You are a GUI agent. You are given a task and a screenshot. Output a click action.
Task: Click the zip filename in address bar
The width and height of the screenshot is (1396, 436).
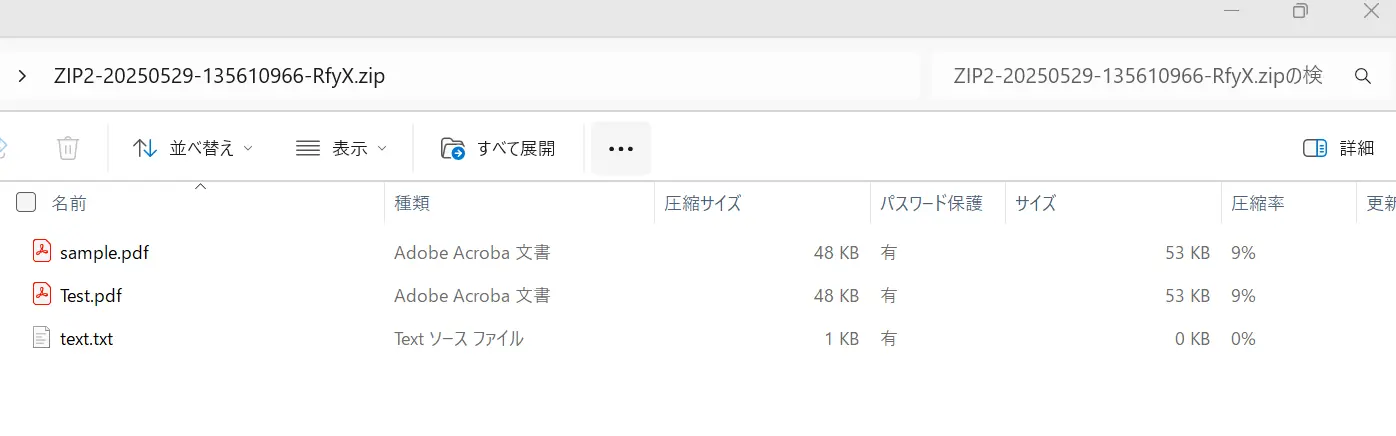pyautogui.click(x=219, y=76)
